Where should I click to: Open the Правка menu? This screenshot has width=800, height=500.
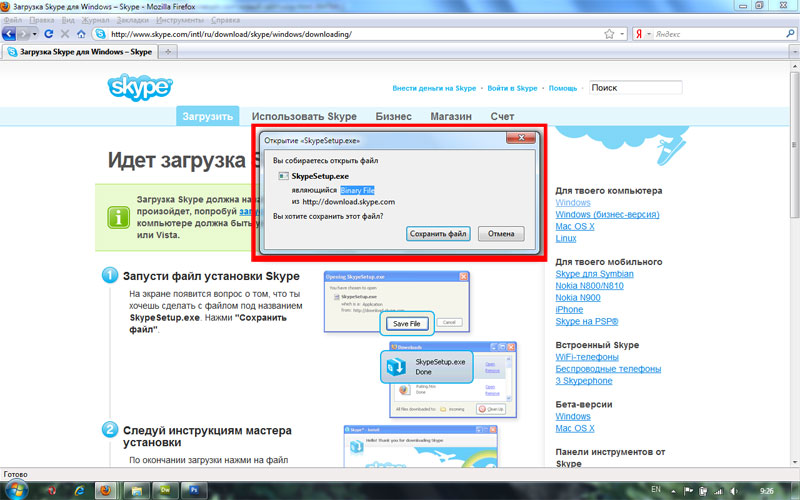pyautogui.click(x=42, y=20)
